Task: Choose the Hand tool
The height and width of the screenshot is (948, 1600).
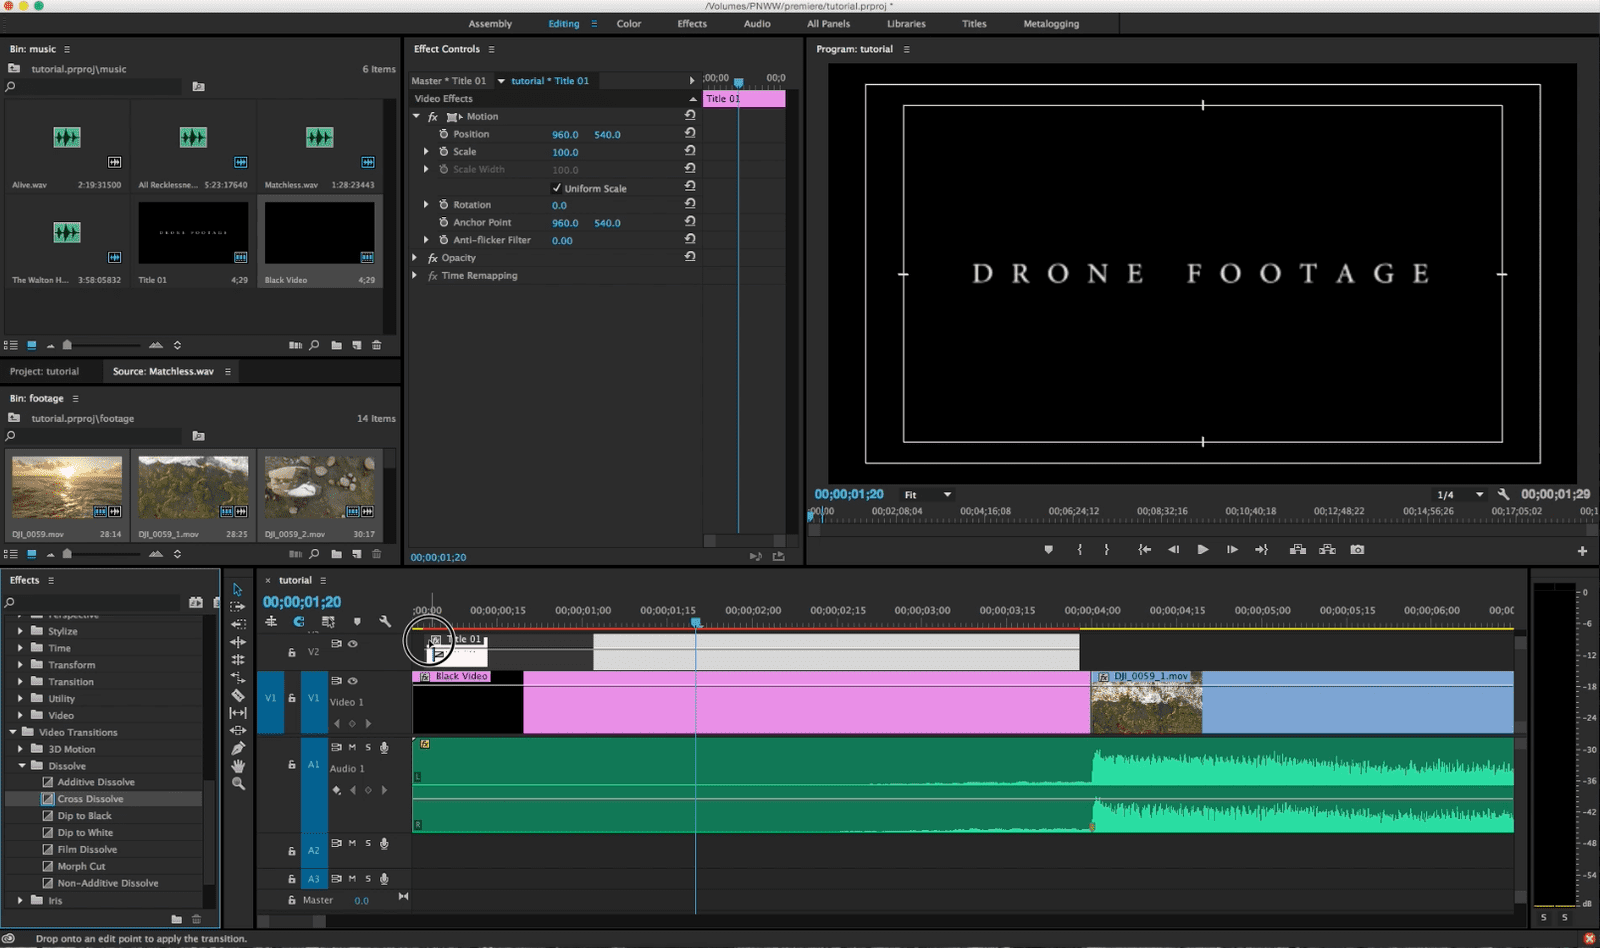Action: click(x=238, y=766)
